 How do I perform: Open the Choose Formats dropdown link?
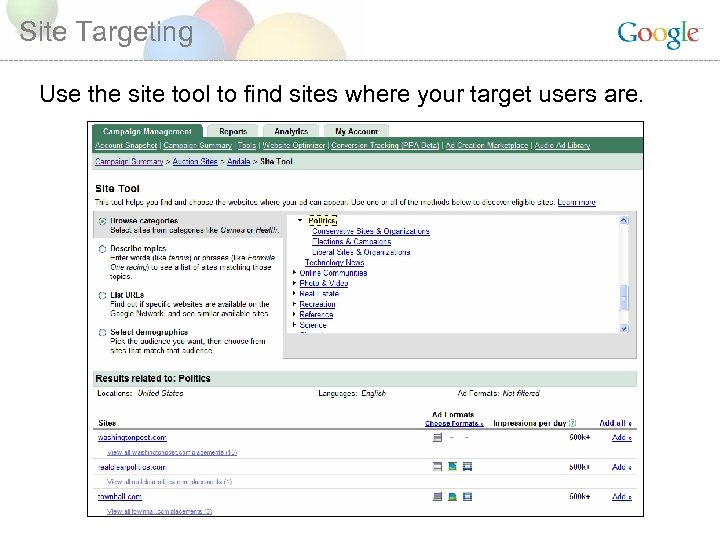pyautogui.click(x=454, y=423)
